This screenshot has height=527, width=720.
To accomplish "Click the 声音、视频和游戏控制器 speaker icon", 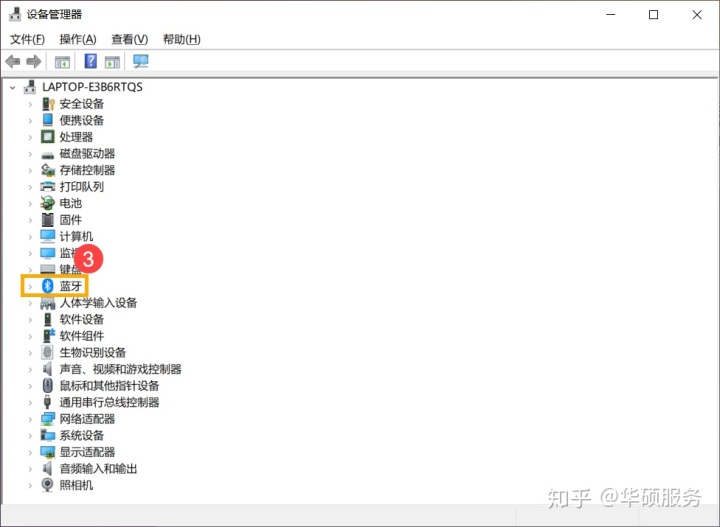I will coord(47,369).
